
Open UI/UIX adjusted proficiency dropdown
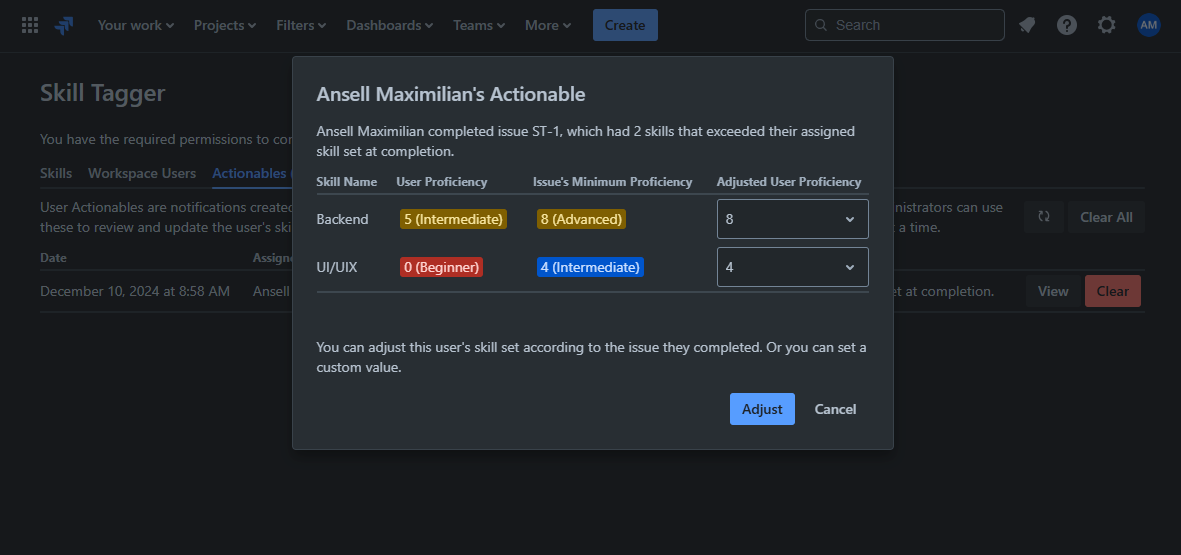pos(792,267)
